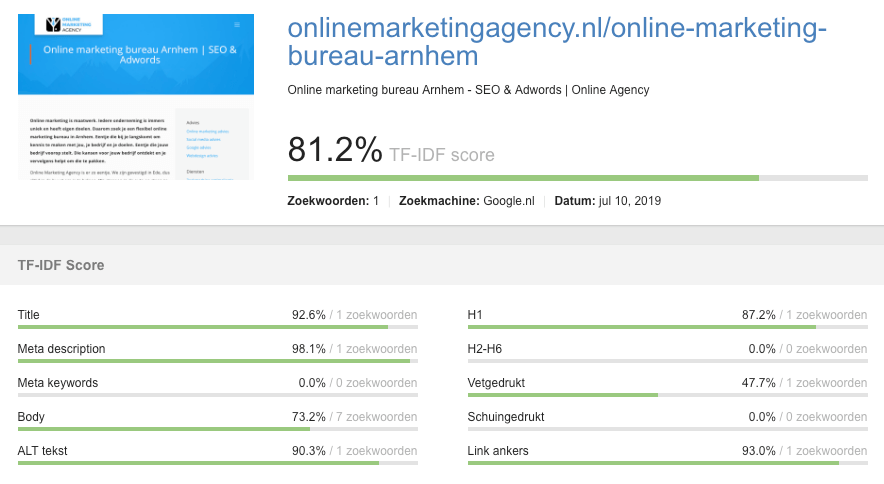The width and height of the screenshot is (884, 484).
Task: Select the 'Meta keywords' row label
Action: (58, 382)
